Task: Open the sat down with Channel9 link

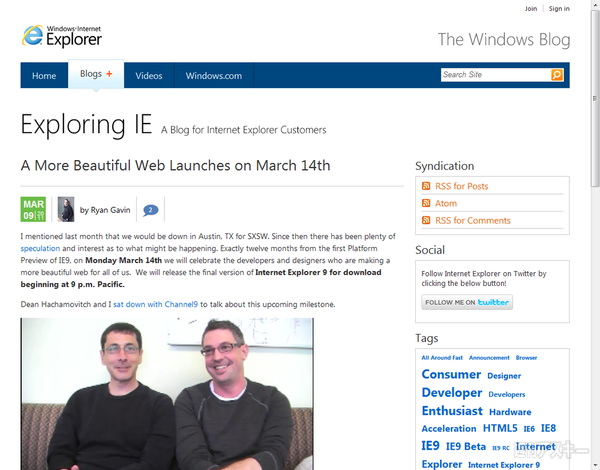Action: [155, 305]
